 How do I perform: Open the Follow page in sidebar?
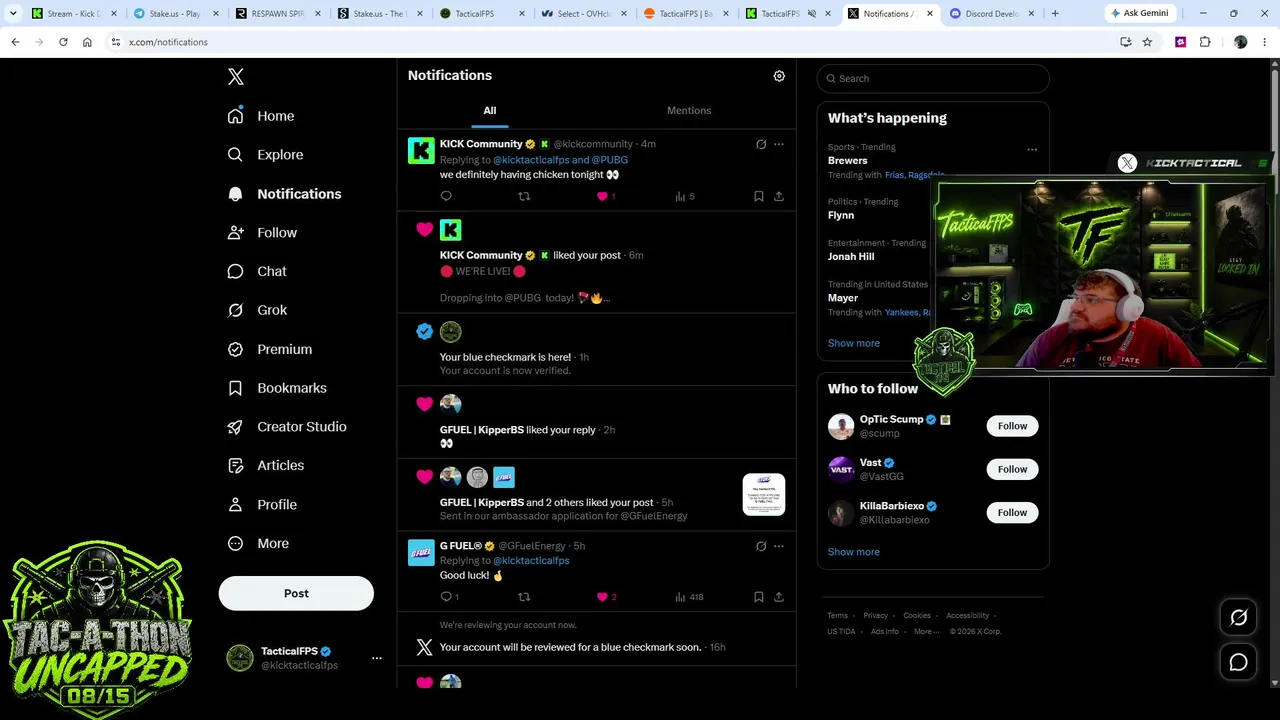263,233
